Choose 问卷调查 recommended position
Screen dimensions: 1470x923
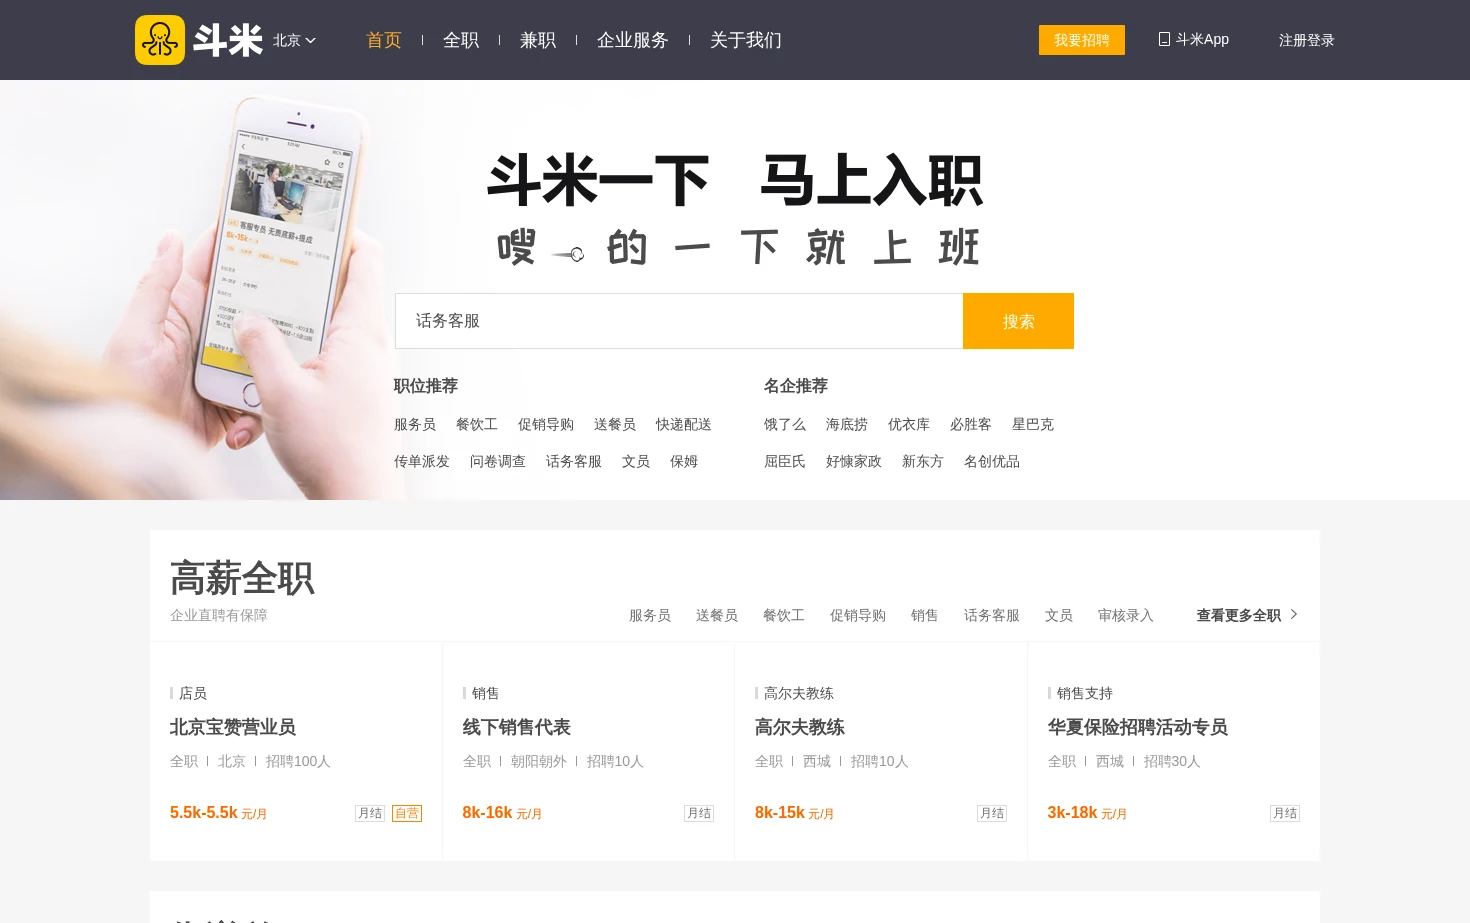(498, 461)
